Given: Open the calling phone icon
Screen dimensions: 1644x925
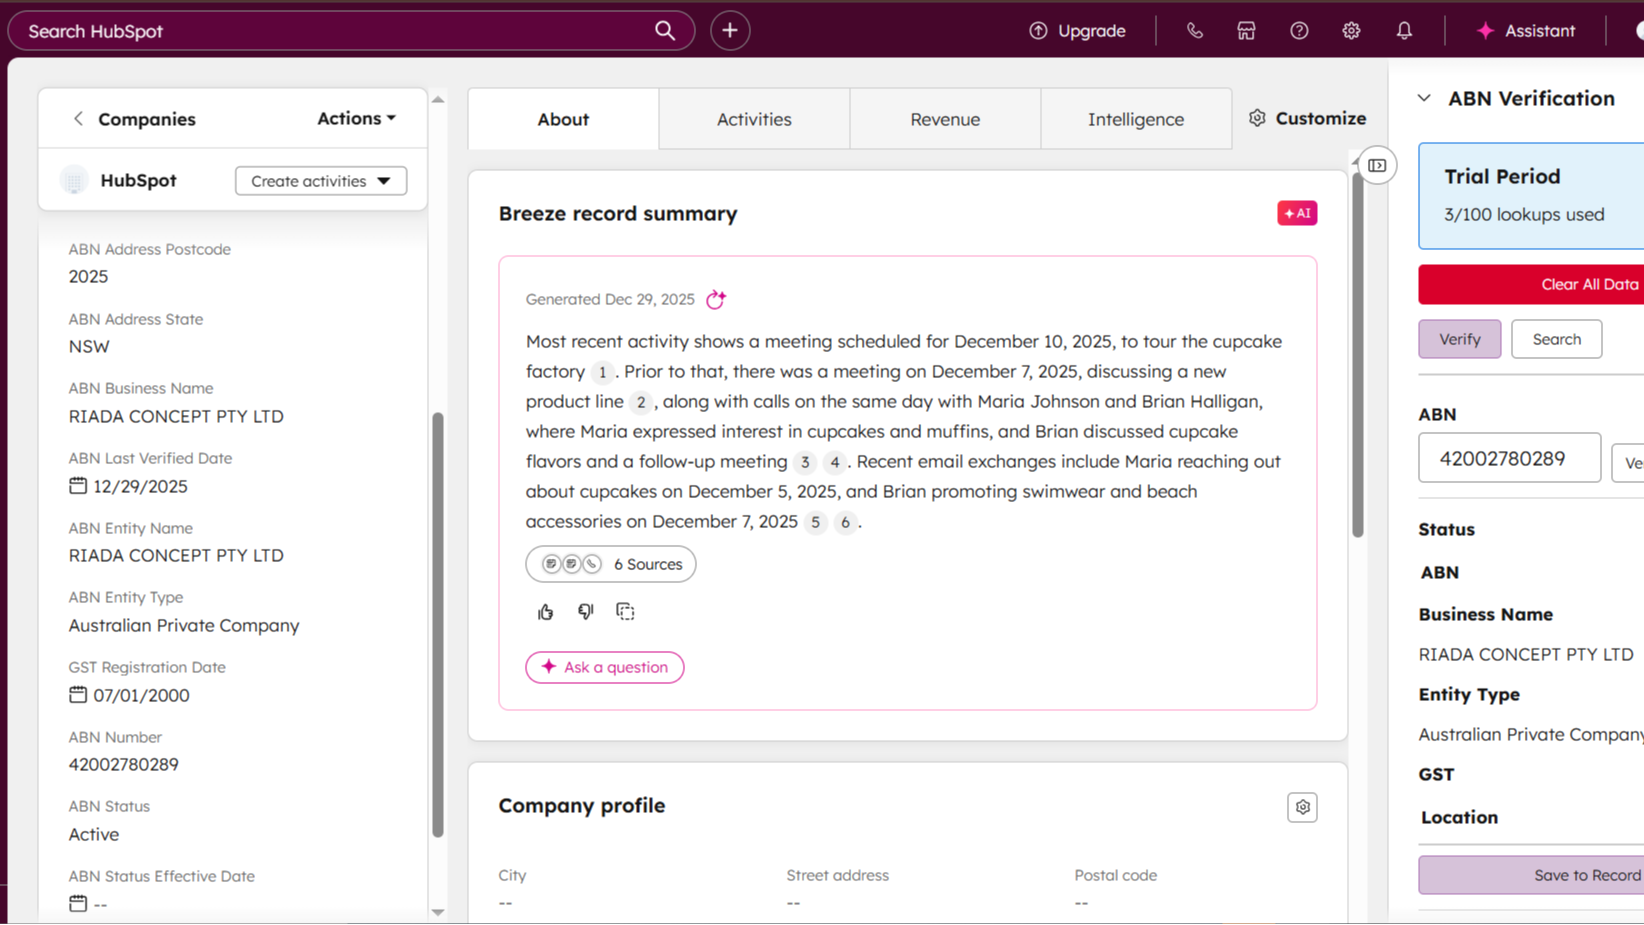Looking at the screenshot, I should pos(1194,31).
